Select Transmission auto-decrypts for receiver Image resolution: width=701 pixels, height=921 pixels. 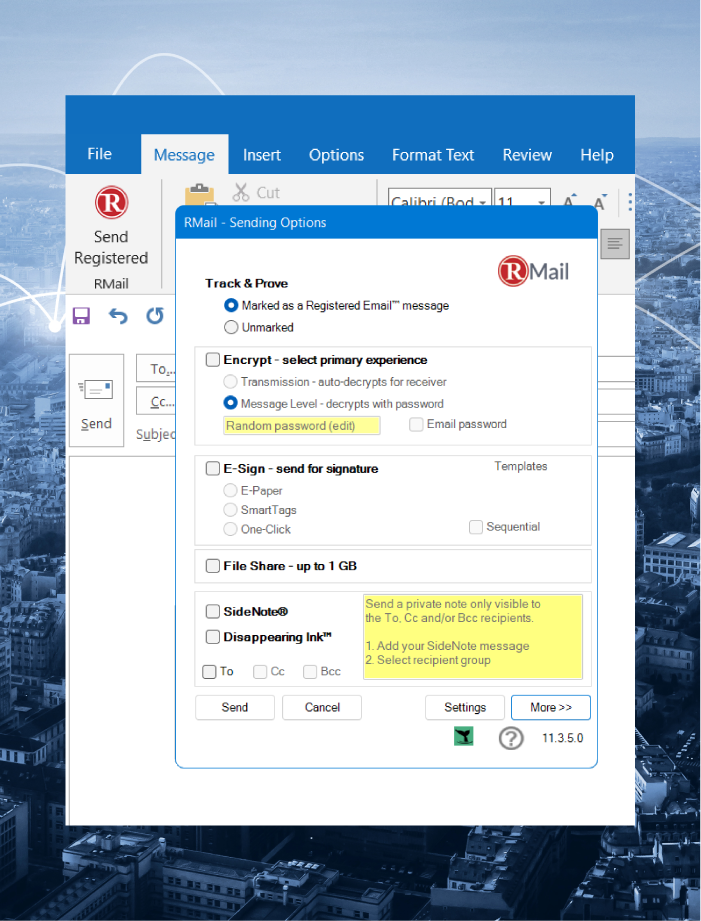tap(230, 382)
